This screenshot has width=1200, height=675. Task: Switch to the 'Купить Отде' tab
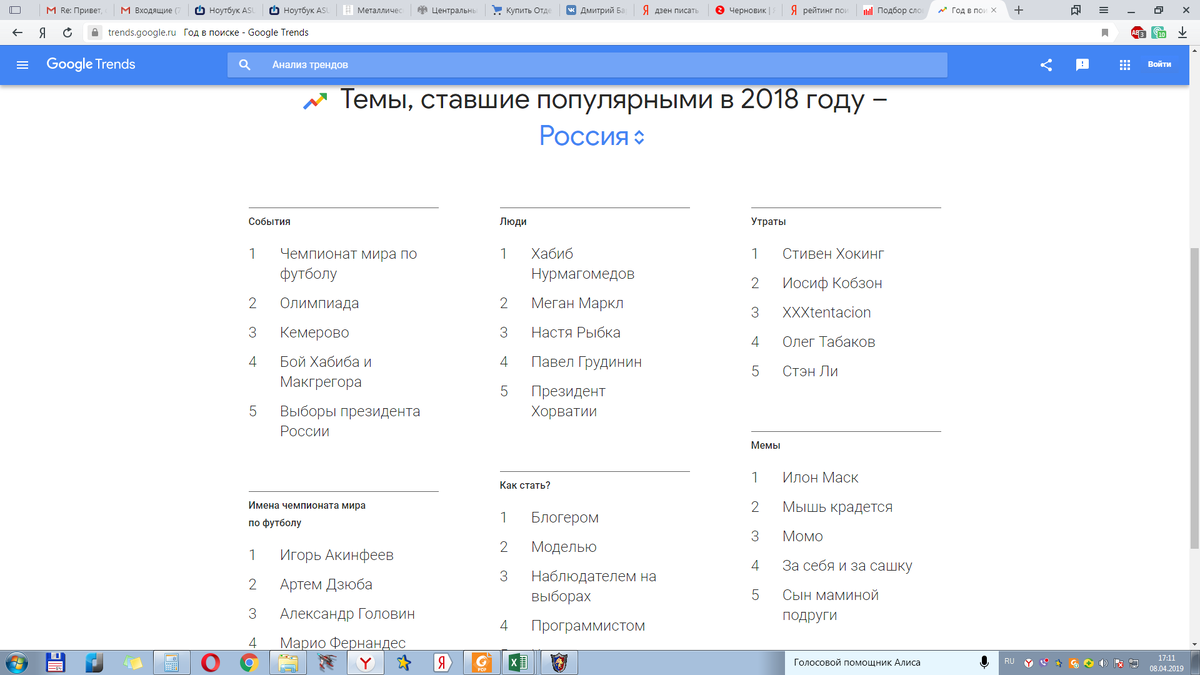[521, 10]
